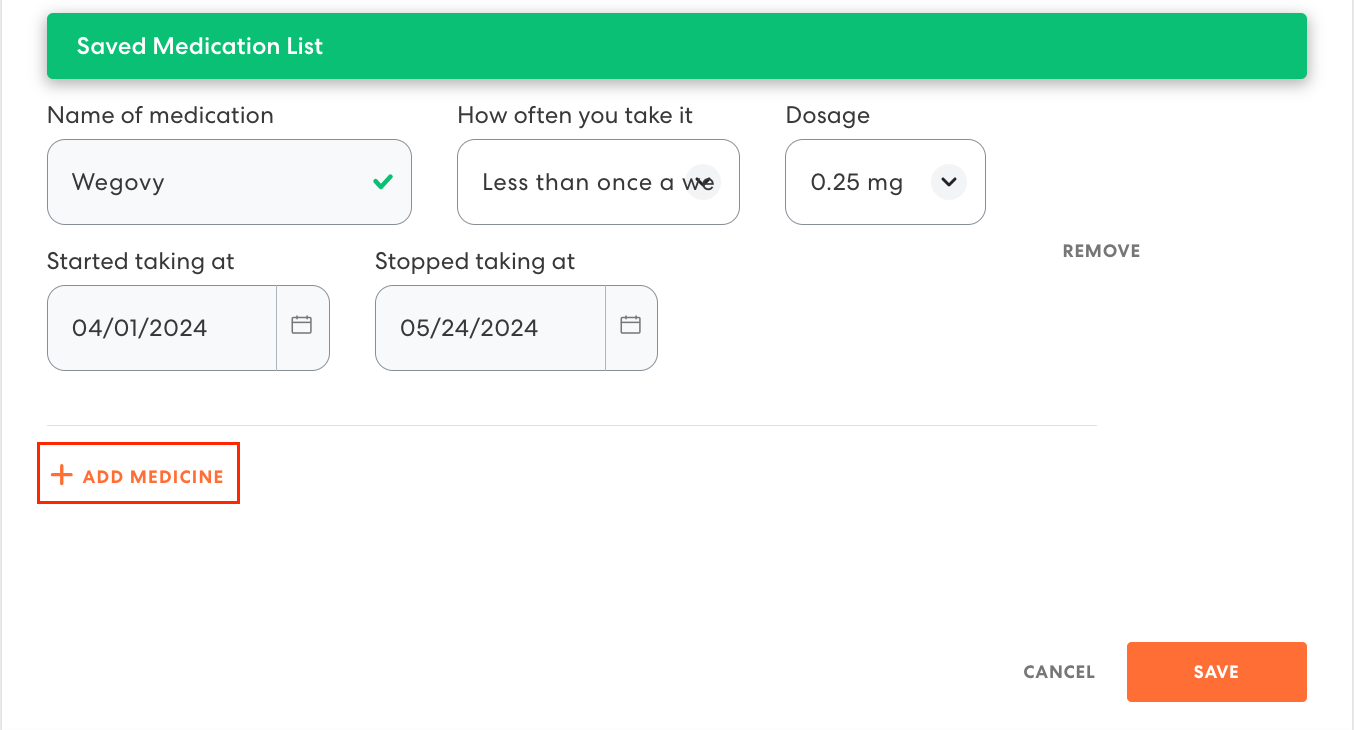The width and height of the screenshot is (1354, 730).
Task: Open the calendar picker for stop date
Action: (x=630, y=325)
